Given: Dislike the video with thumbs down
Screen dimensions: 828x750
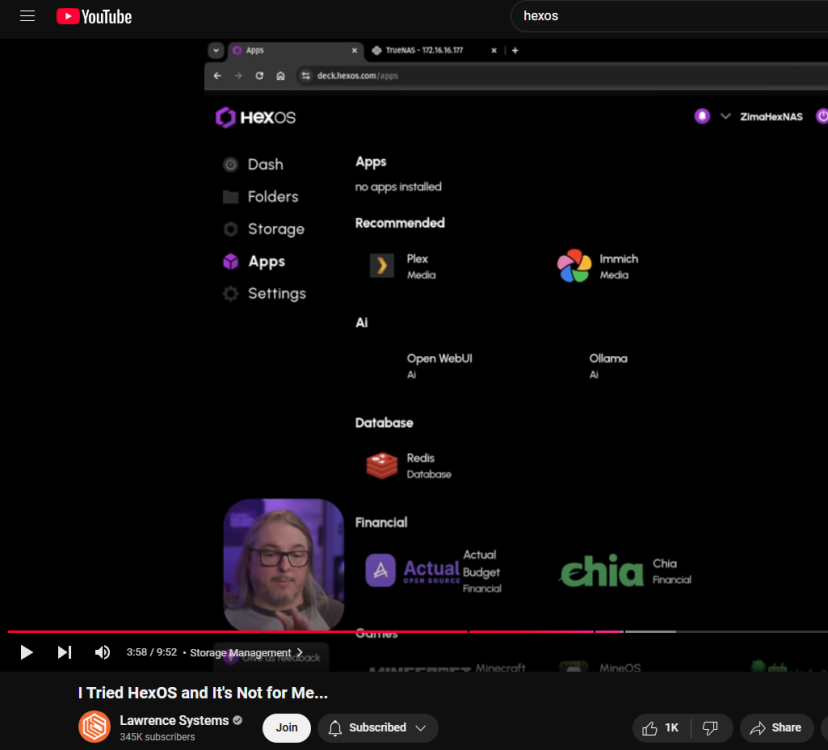Looking at the screenshot, I should pos(710,728).
